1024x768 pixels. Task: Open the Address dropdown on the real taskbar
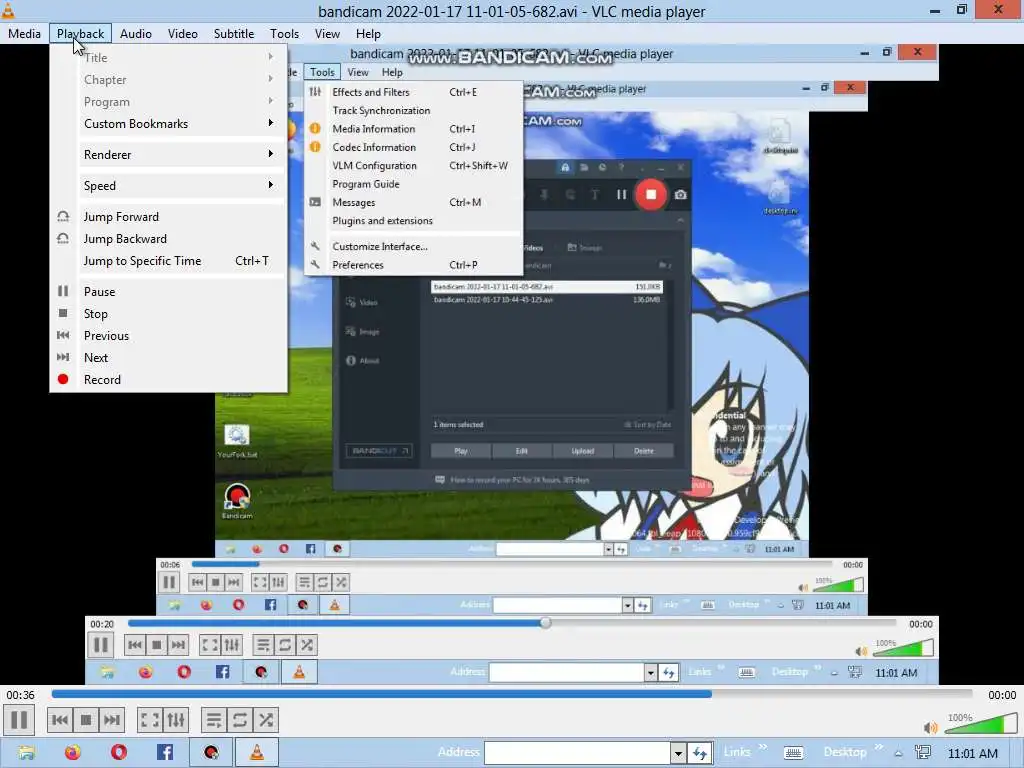pyautogui.click(x=679, y=753)
